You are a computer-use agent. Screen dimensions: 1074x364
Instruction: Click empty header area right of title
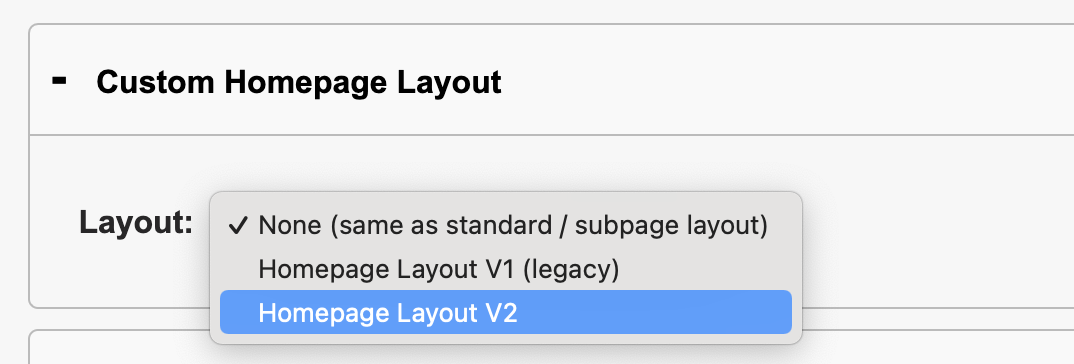[x=788, y=81]
